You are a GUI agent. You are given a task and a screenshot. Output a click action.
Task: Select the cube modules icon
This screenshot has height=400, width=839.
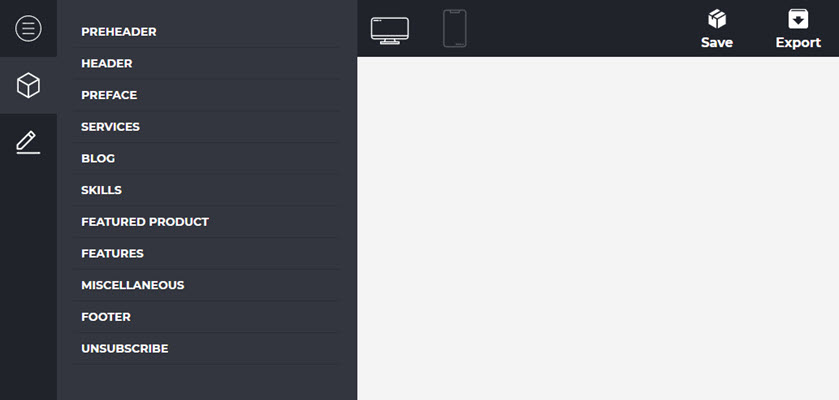coord(28,85)
